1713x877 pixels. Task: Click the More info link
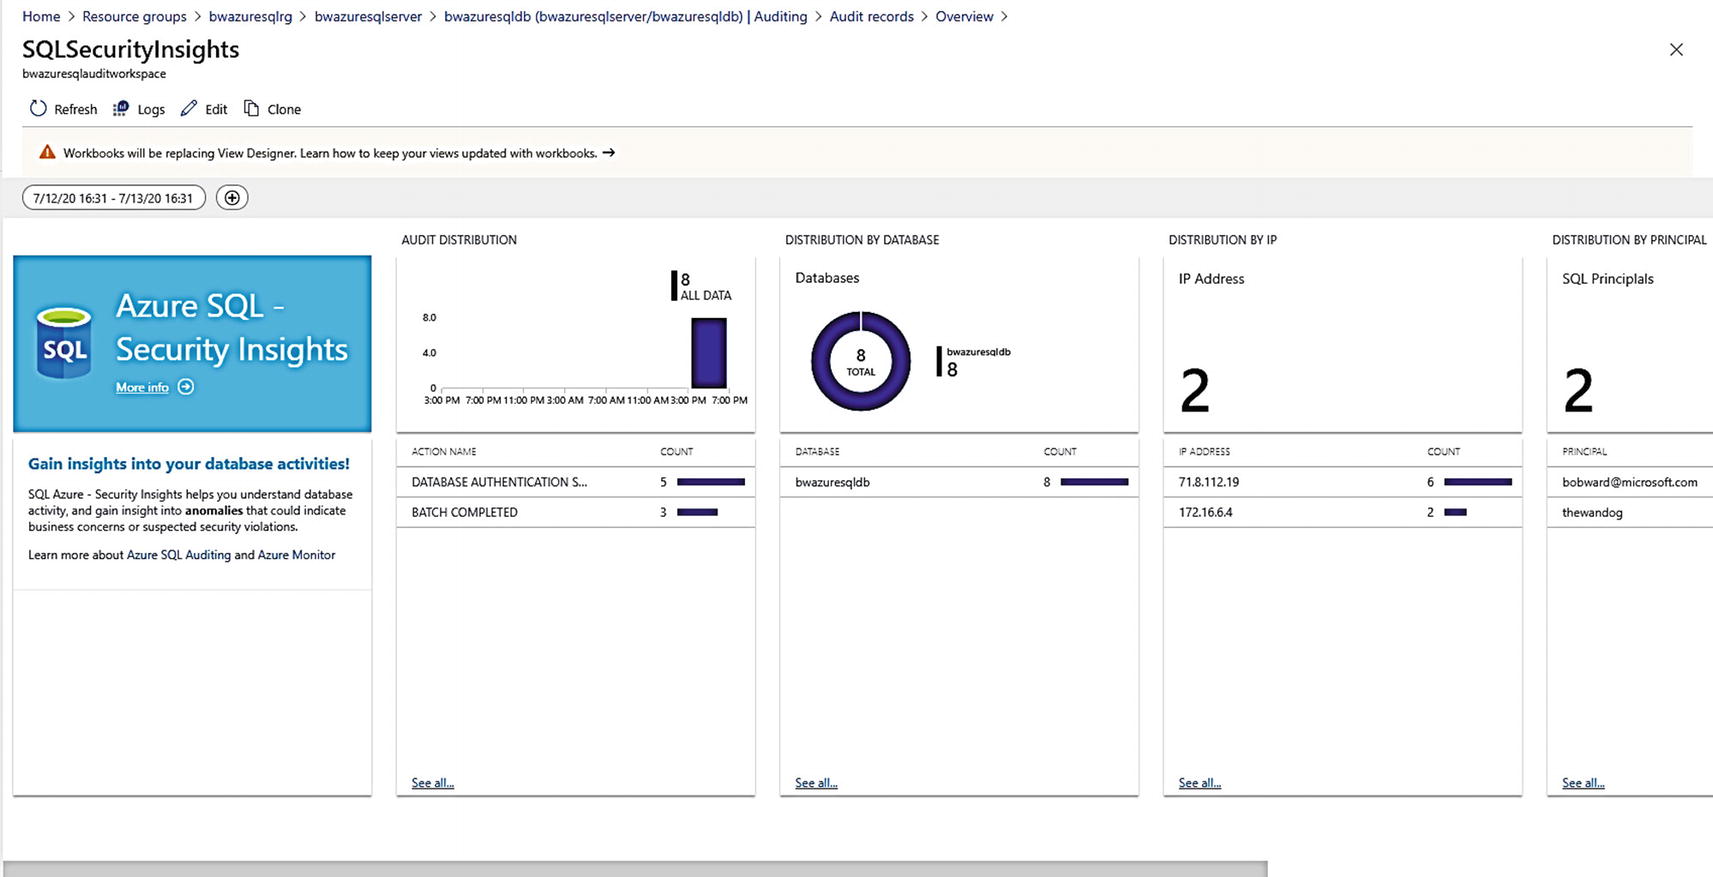142,388
